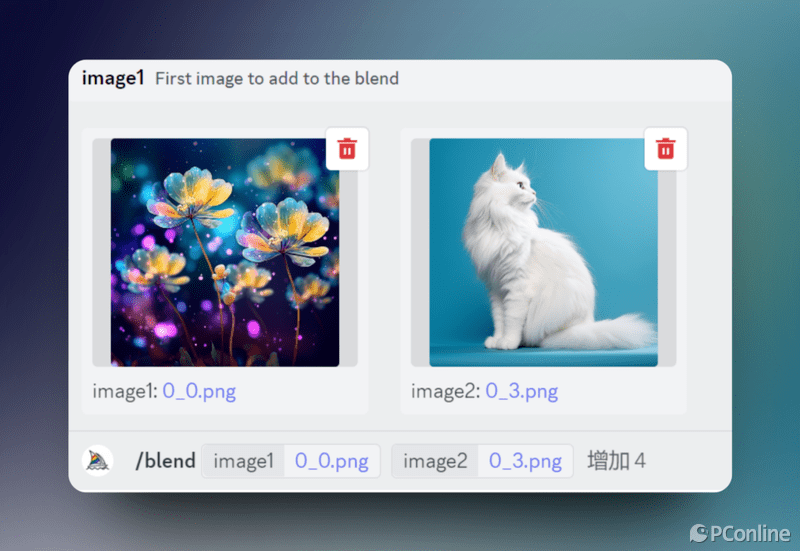Image resolution: width=800 pixels, height=551 pixels.
Task: Click the 'image1:' caption label
Action: pyautogui.click(x=125, y=391)
